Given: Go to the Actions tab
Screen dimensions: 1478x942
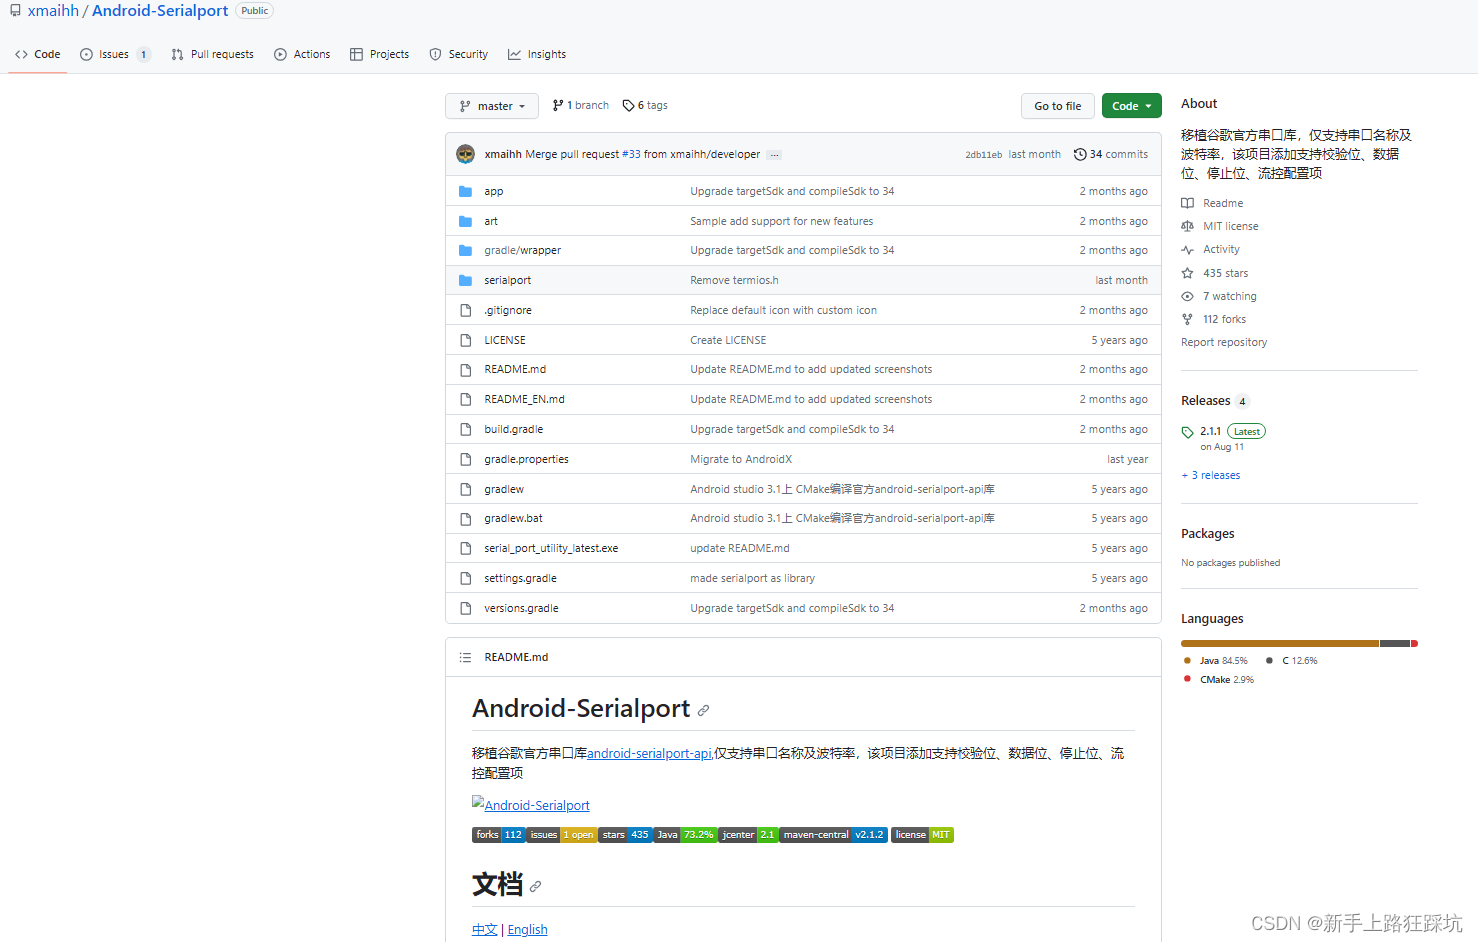Looking at the screenshot, I should click(x=302, y=54).
